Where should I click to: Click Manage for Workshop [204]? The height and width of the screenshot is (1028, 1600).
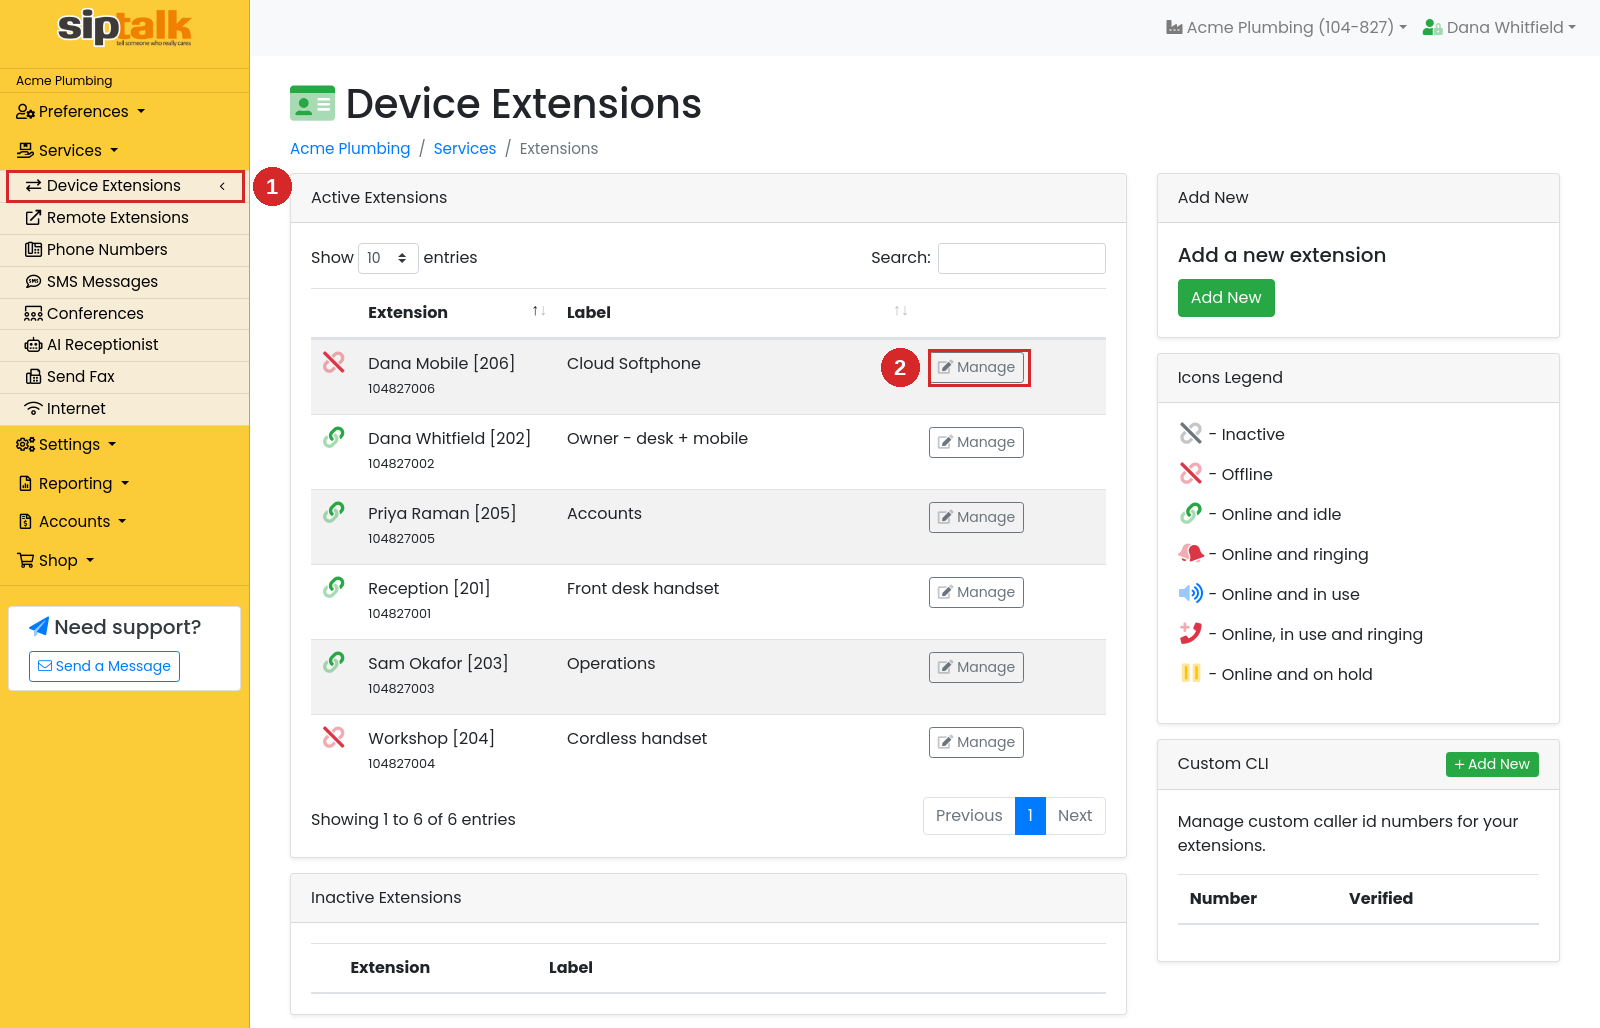point(976,742)
